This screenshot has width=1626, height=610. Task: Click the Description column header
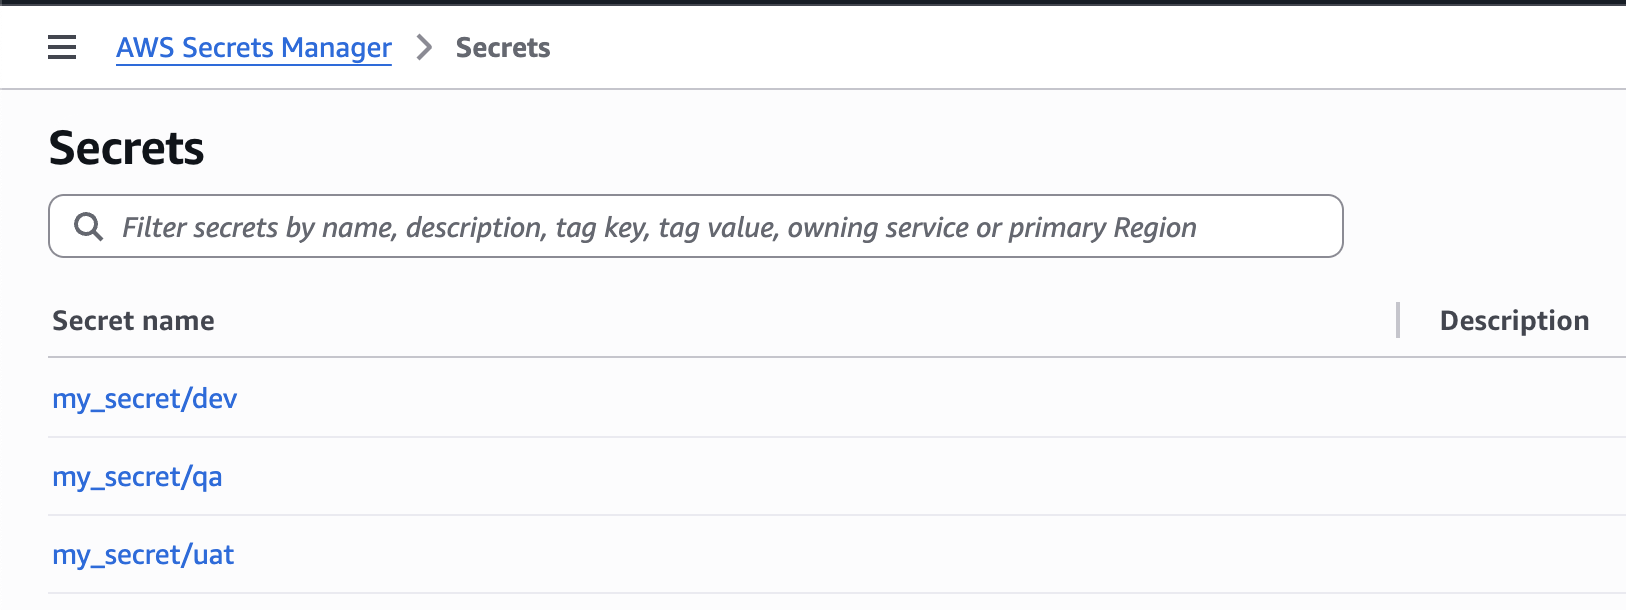click(x=1513, y=320)
